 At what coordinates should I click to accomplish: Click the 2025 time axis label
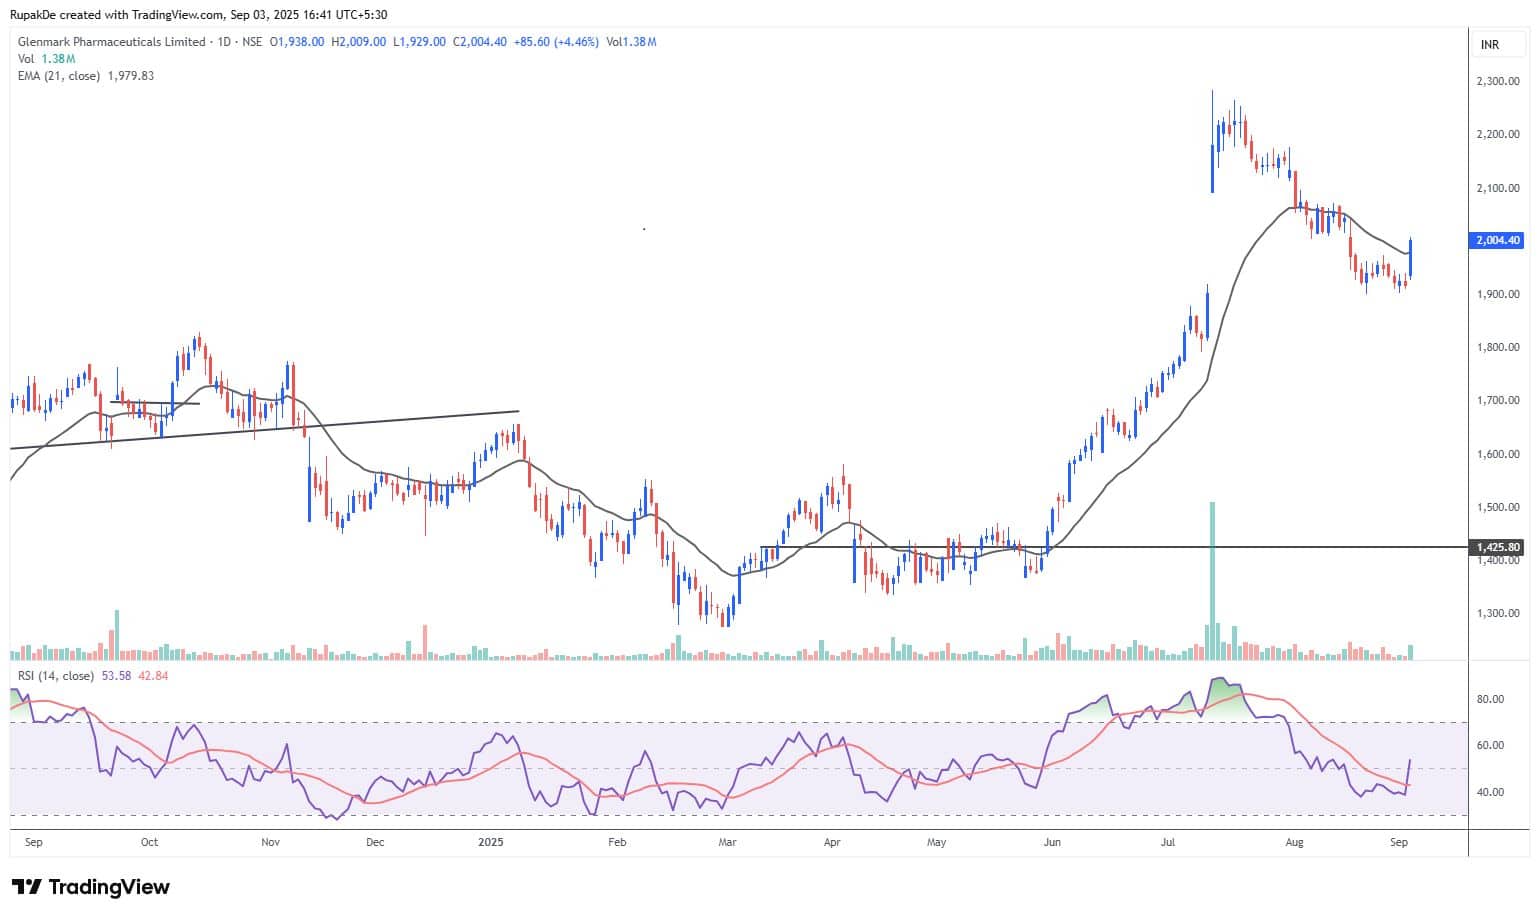point(490,842)
